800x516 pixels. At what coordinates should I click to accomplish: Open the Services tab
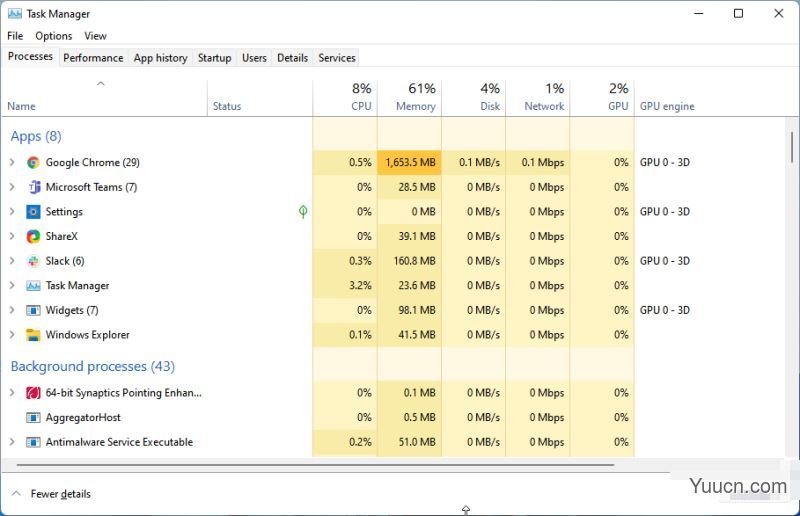[x=337, y=58]
